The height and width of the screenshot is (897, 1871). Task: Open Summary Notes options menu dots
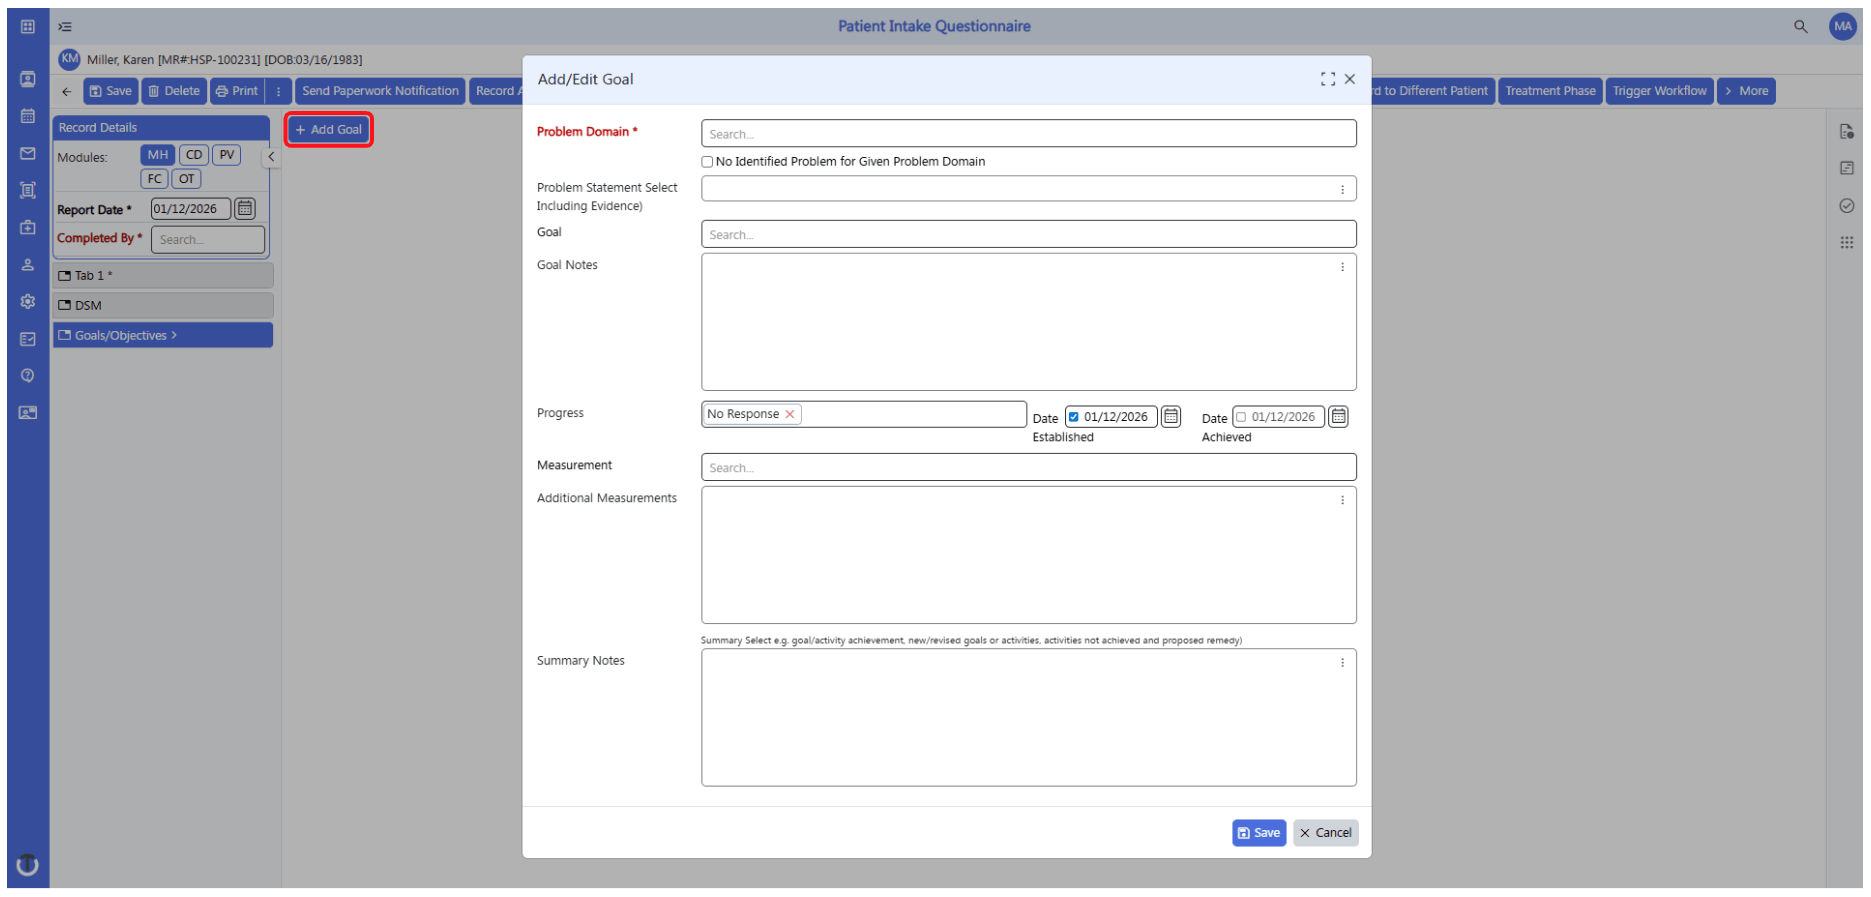pos(1342,662)
